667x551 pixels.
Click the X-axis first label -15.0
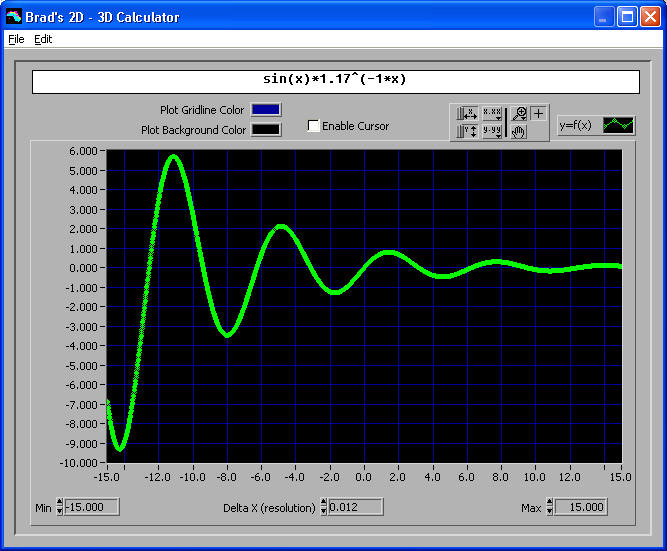pyautogui.click(x=106, y=477)
